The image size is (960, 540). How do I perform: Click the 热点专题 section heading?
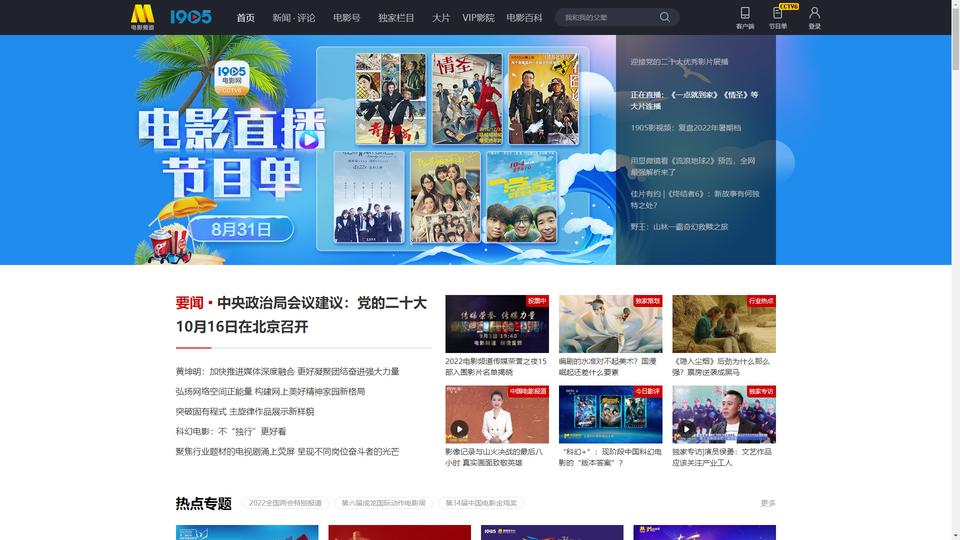pyautogui.click(x=203, y=503)
